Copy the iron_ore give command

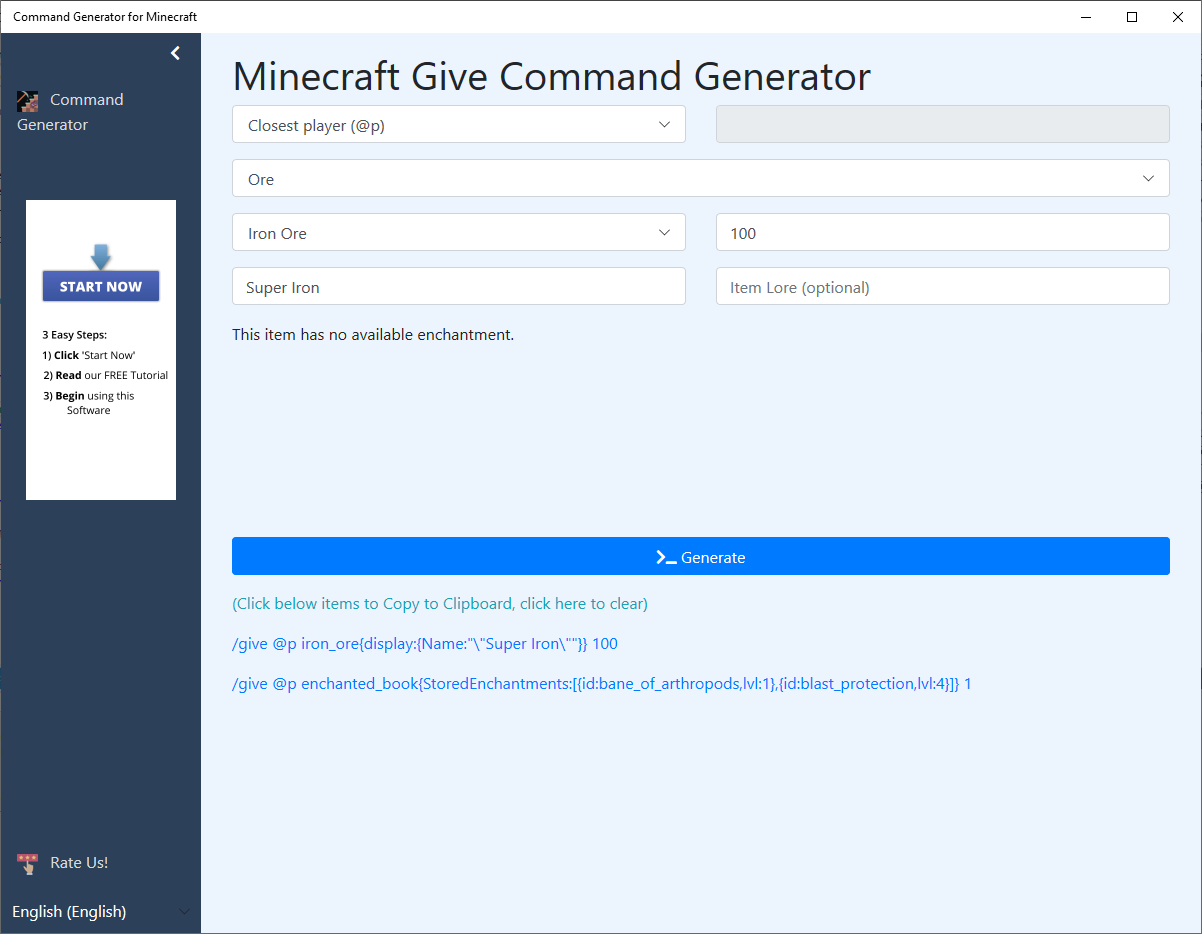click(425, 644)
